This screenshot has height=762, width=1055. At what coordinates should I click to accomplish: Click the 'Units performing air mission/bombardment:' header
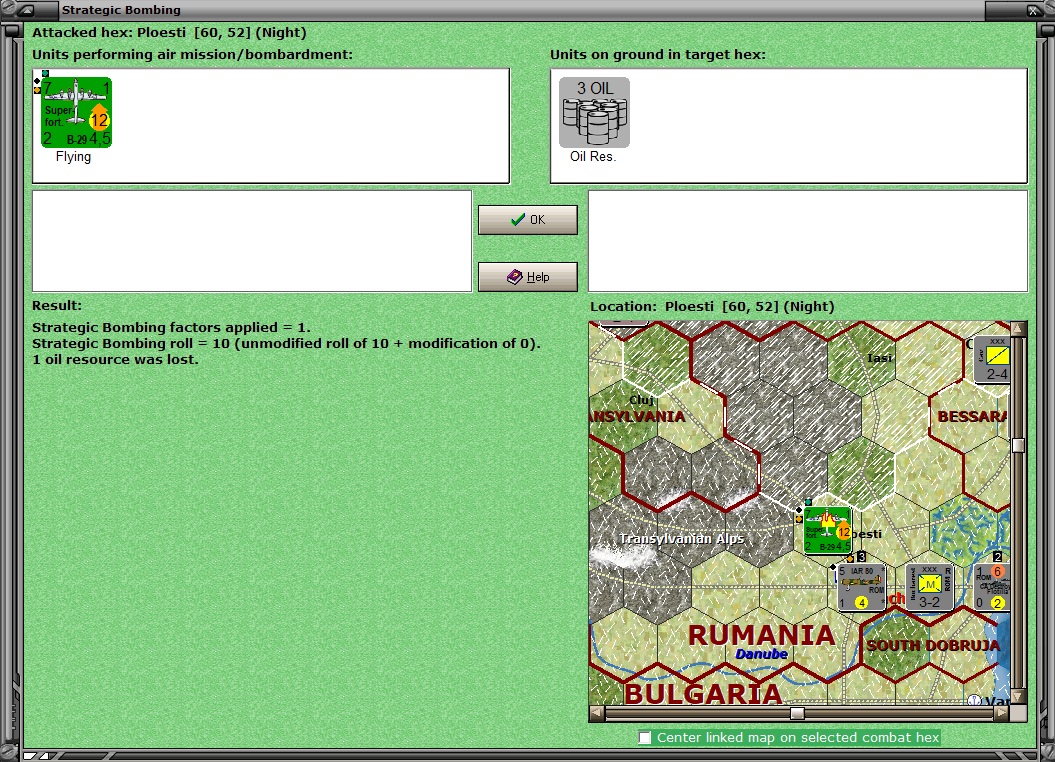tap(192, 54)
